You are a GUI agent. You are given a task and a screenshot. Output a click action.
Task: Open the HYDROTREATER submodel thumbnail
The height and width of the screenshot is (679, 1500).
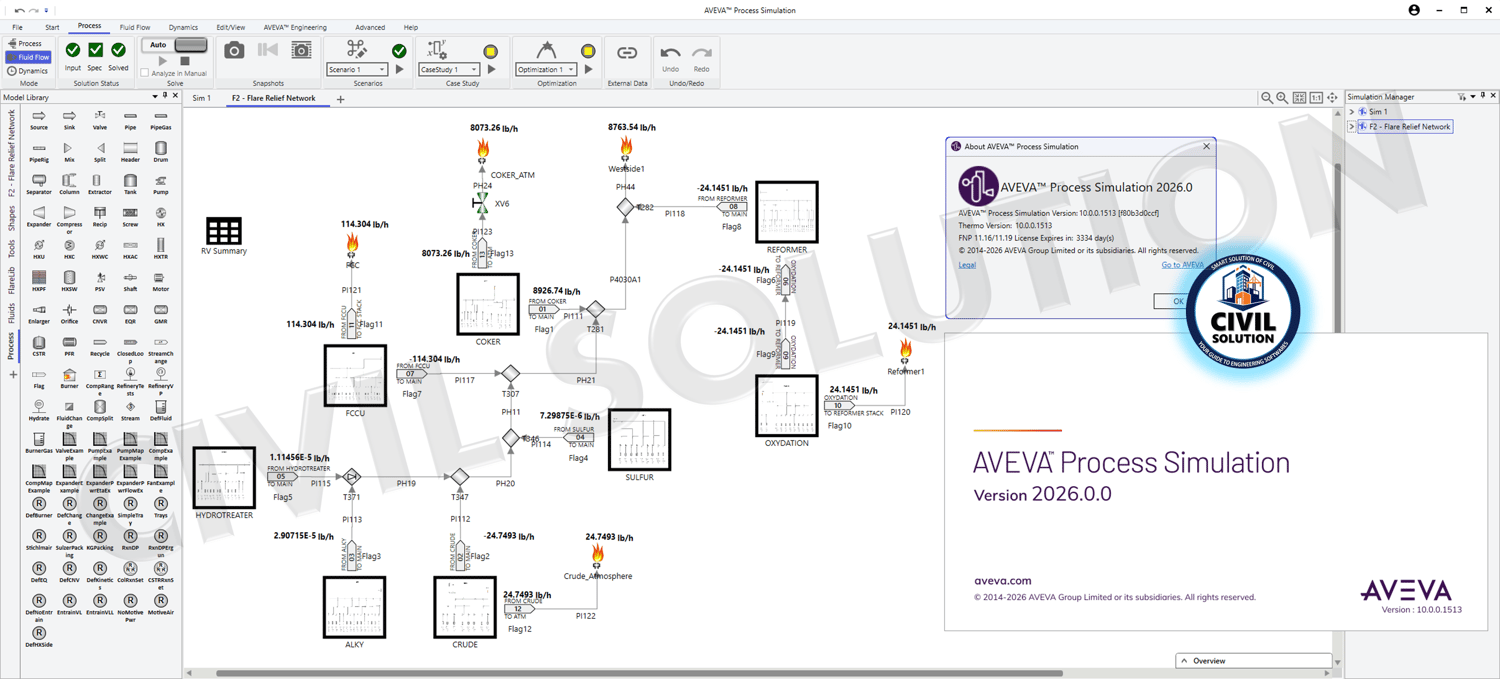(224, 478)
